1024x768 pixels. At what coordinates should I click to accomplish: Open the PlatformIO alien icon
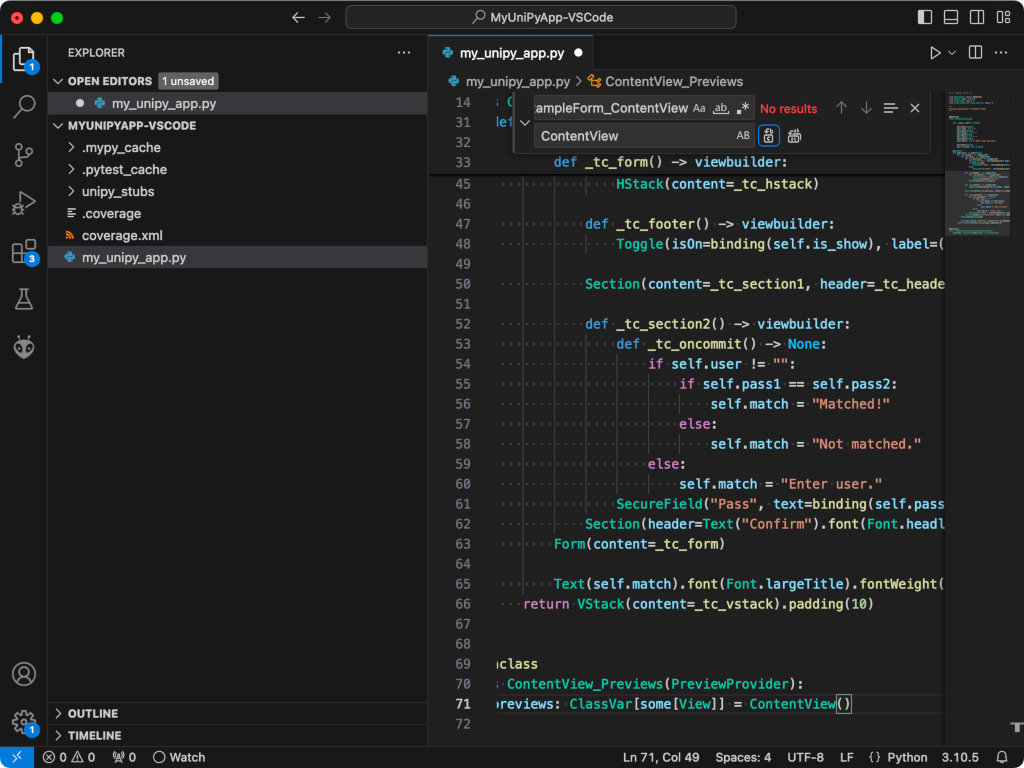pos(24,347)
